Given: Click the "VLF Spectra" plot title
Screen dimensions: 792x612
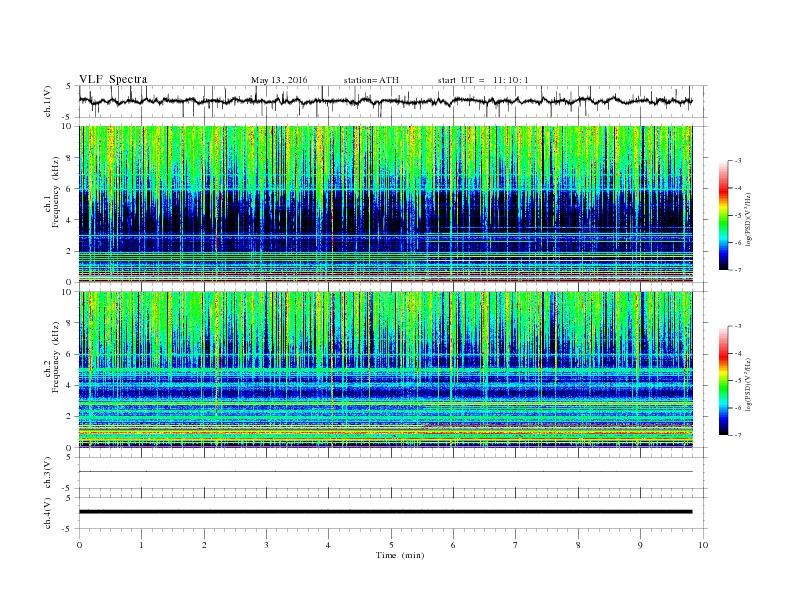Looking at the screenshot, I should 113,80.
